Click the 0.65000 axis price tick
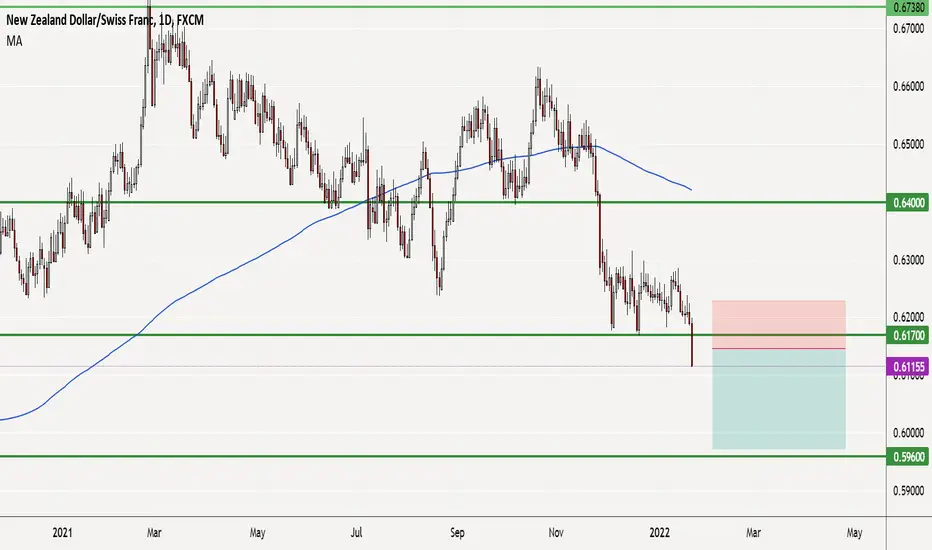The height and width of the screenshot is (550, 932). (x=909, y=144)
